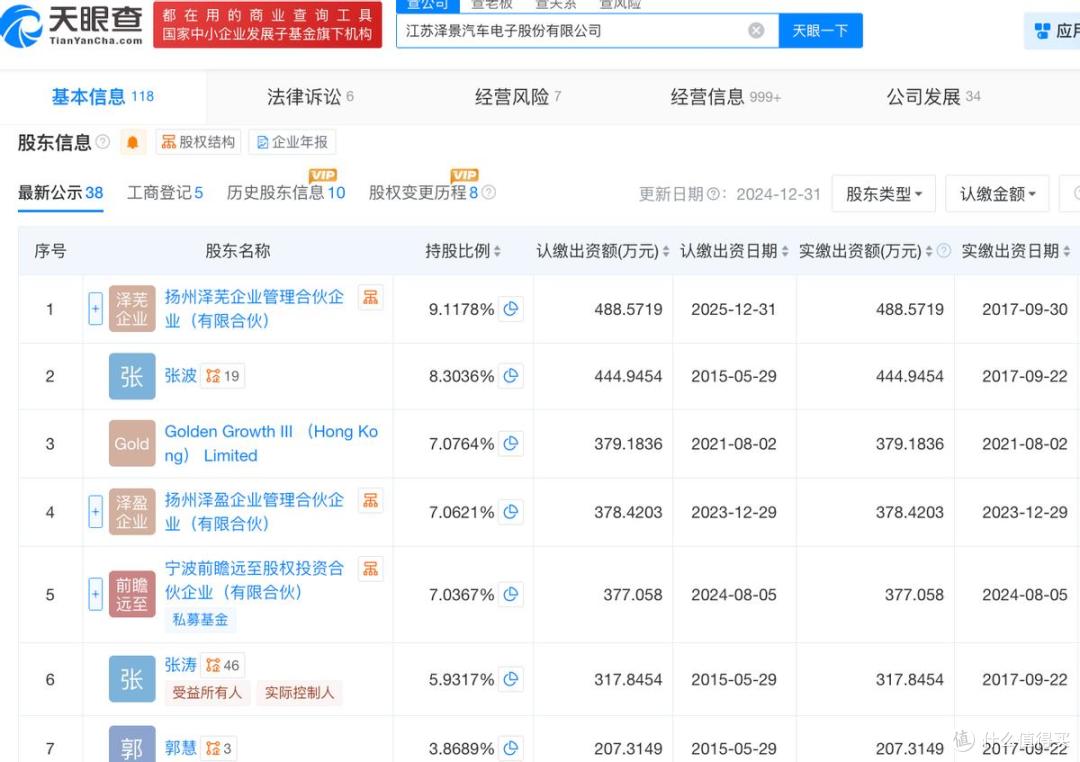1080x762 pixels.
Task: Click the 前瞻远至 avatar thumbnail
Action: (x=132, y=594)
